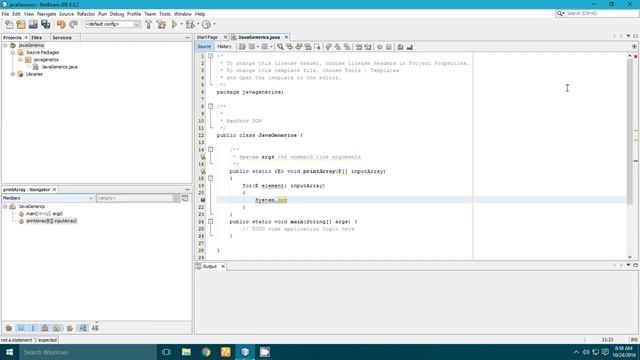
Task: Open File Explorer from the taskbar
Action: point(186,352)
